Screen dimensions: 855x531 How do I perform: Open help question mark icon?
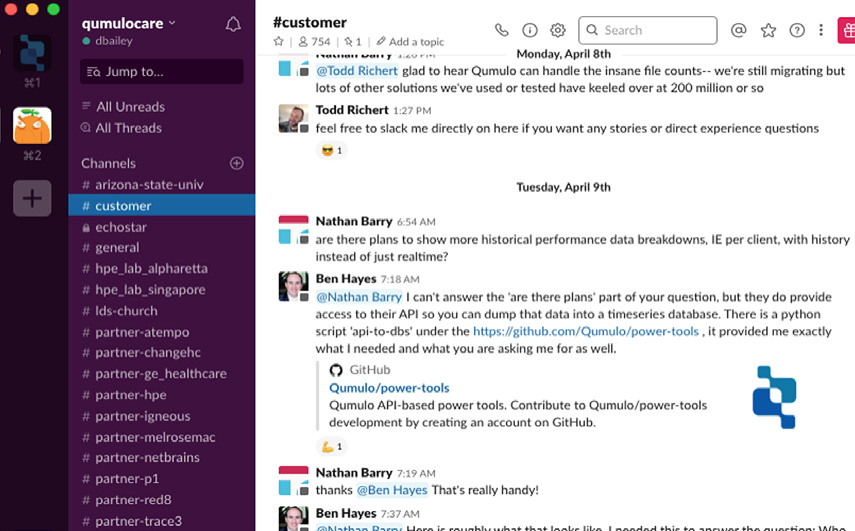click(x=797, y=30)
